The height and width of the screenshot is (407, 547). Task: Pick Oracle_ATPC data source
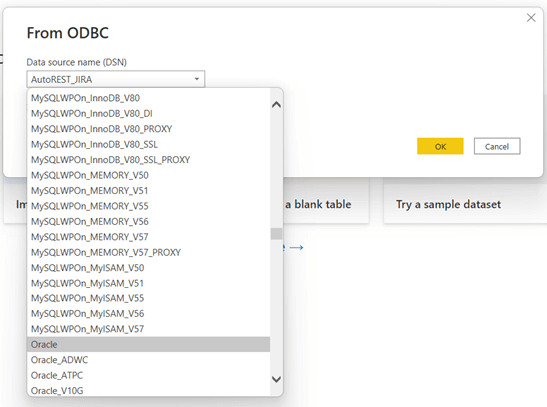[148, 375]
